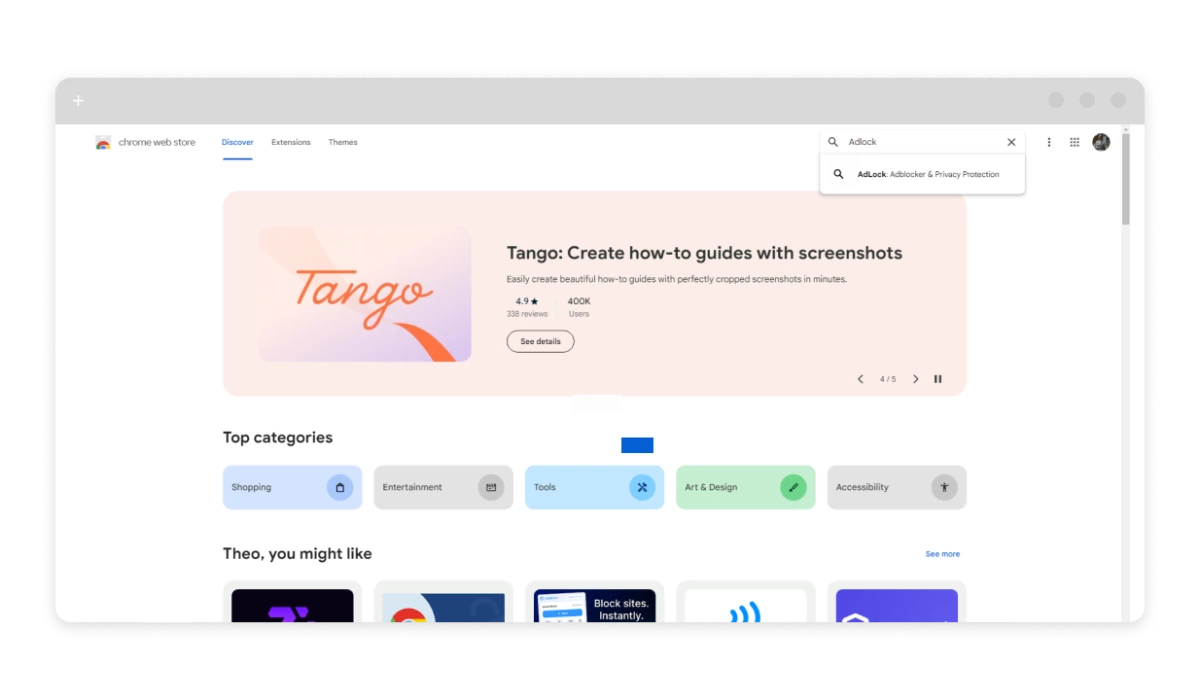Click the 'Theo, you might like' heading
This screenshot has height=700, width=1200.
(x=297, y=554)
